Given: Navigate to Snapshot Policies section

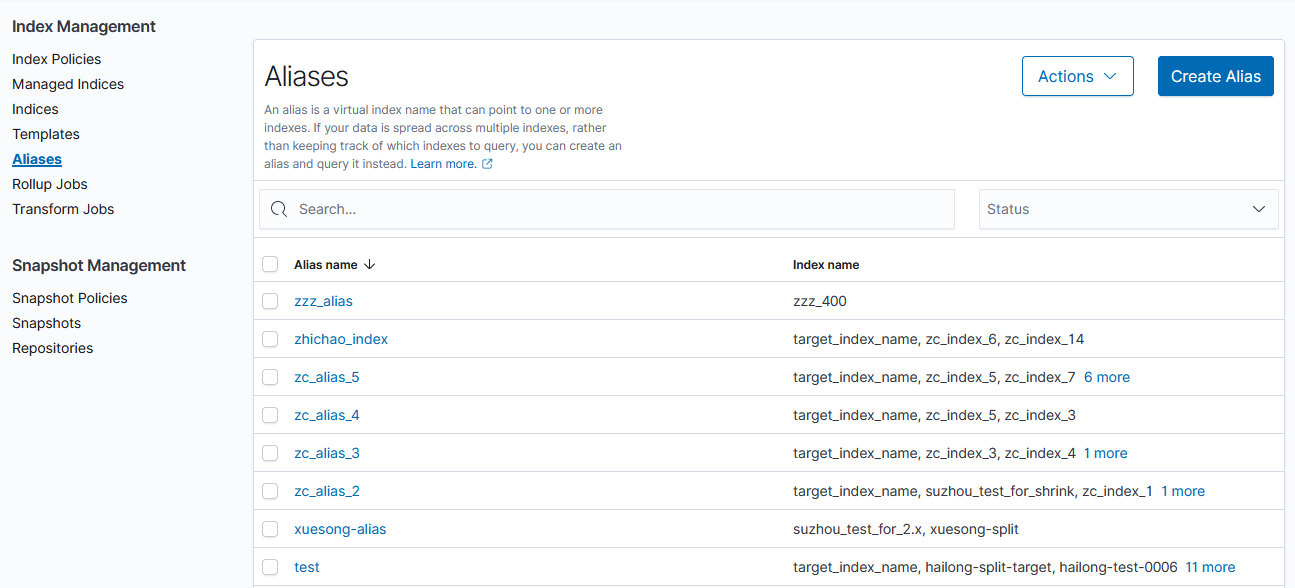Looking at the screenshot, I should point(69,298).
